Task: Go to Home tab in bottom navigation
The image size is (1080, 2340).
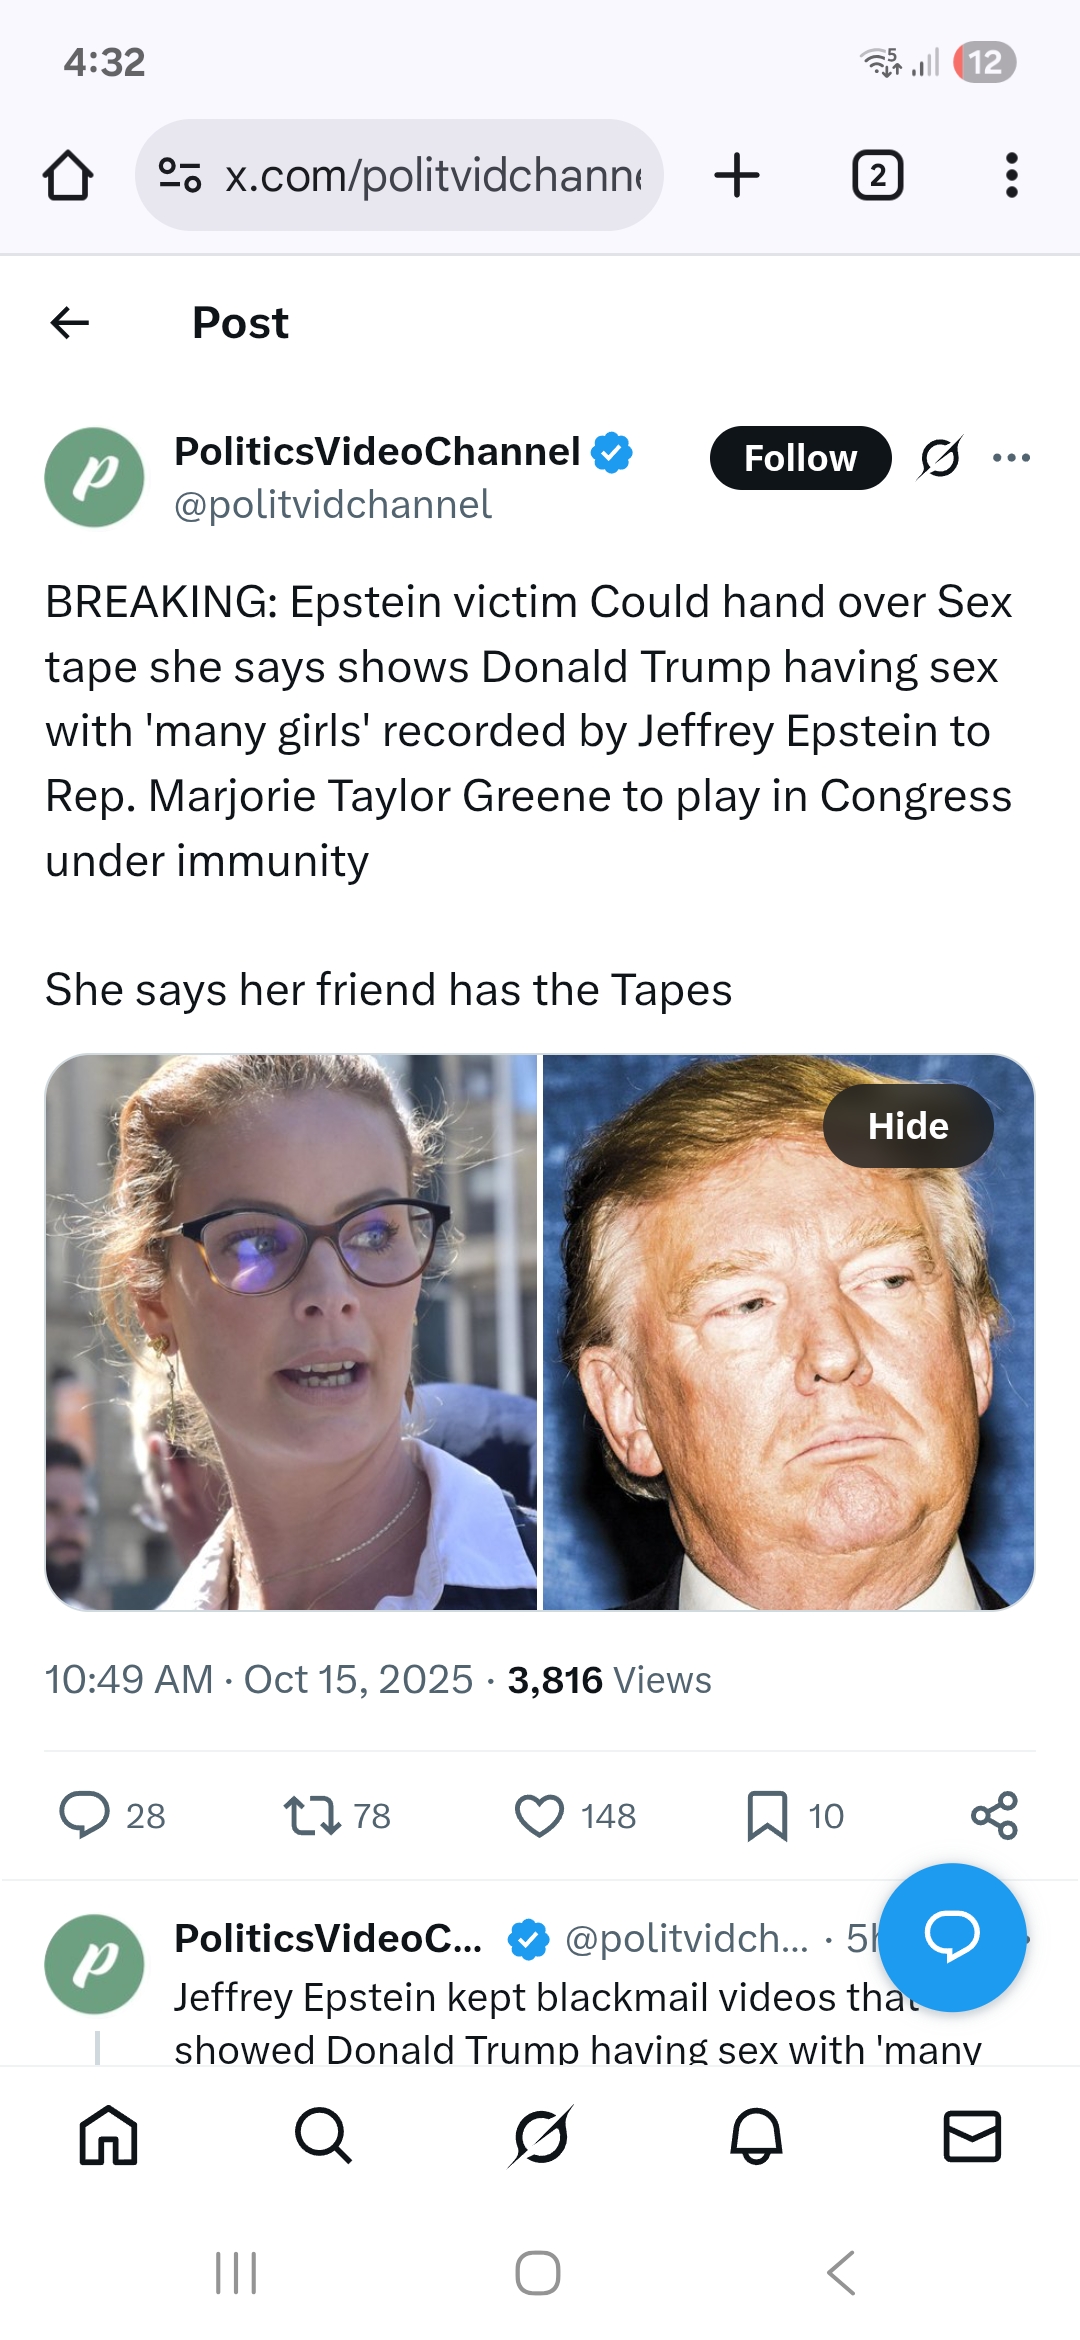Action: pos(108,2135)
